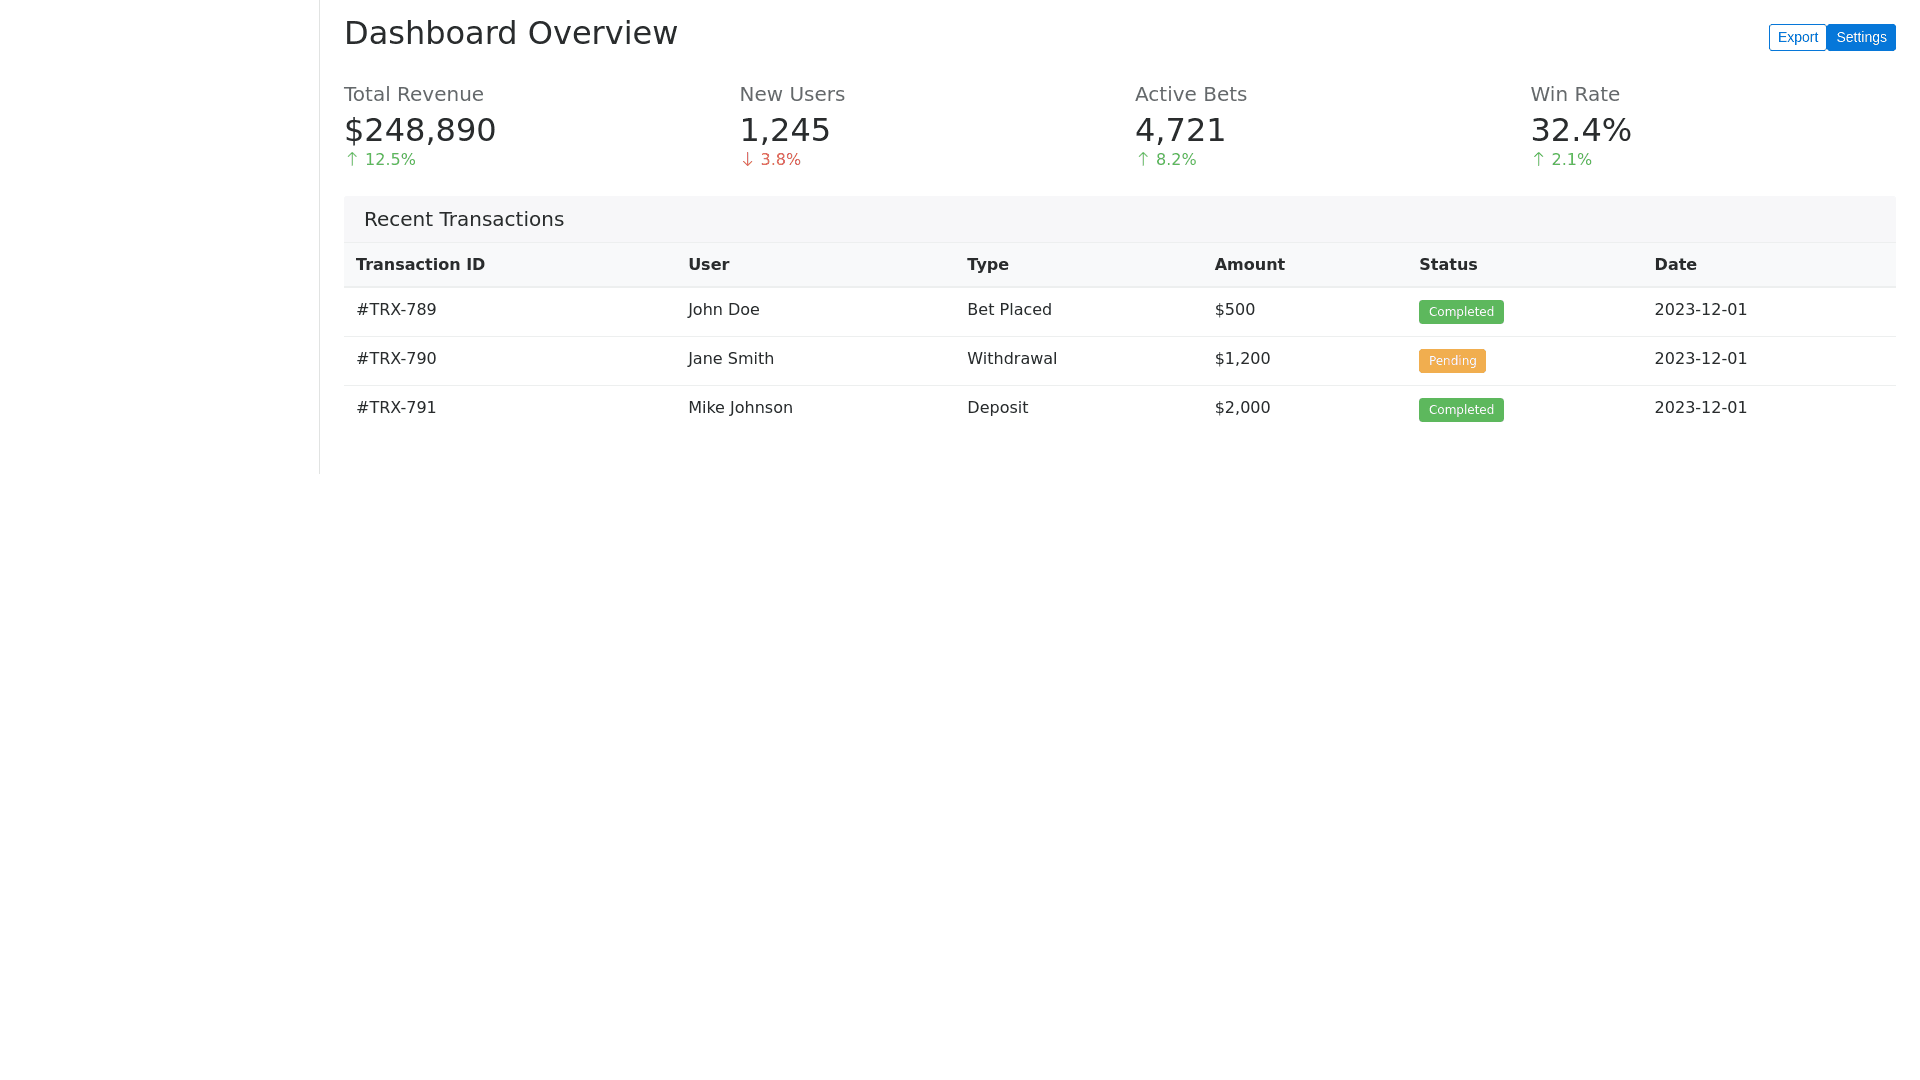The height and width of the screenshot is (1080, 1920).
Task: Click the $248,890 Total Revenue value
Action: click(x=420, y=130)
